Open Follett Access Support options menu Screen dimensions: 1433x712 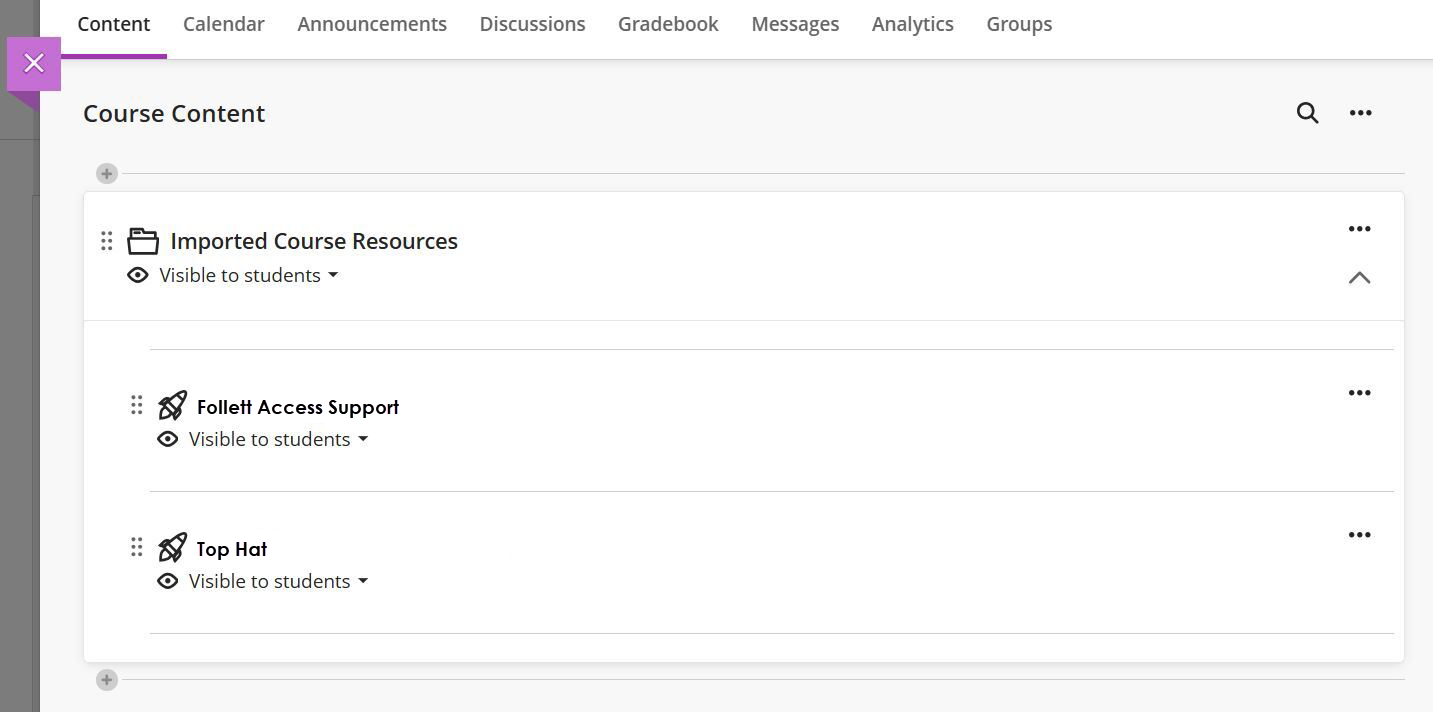tap(1359, 393)
